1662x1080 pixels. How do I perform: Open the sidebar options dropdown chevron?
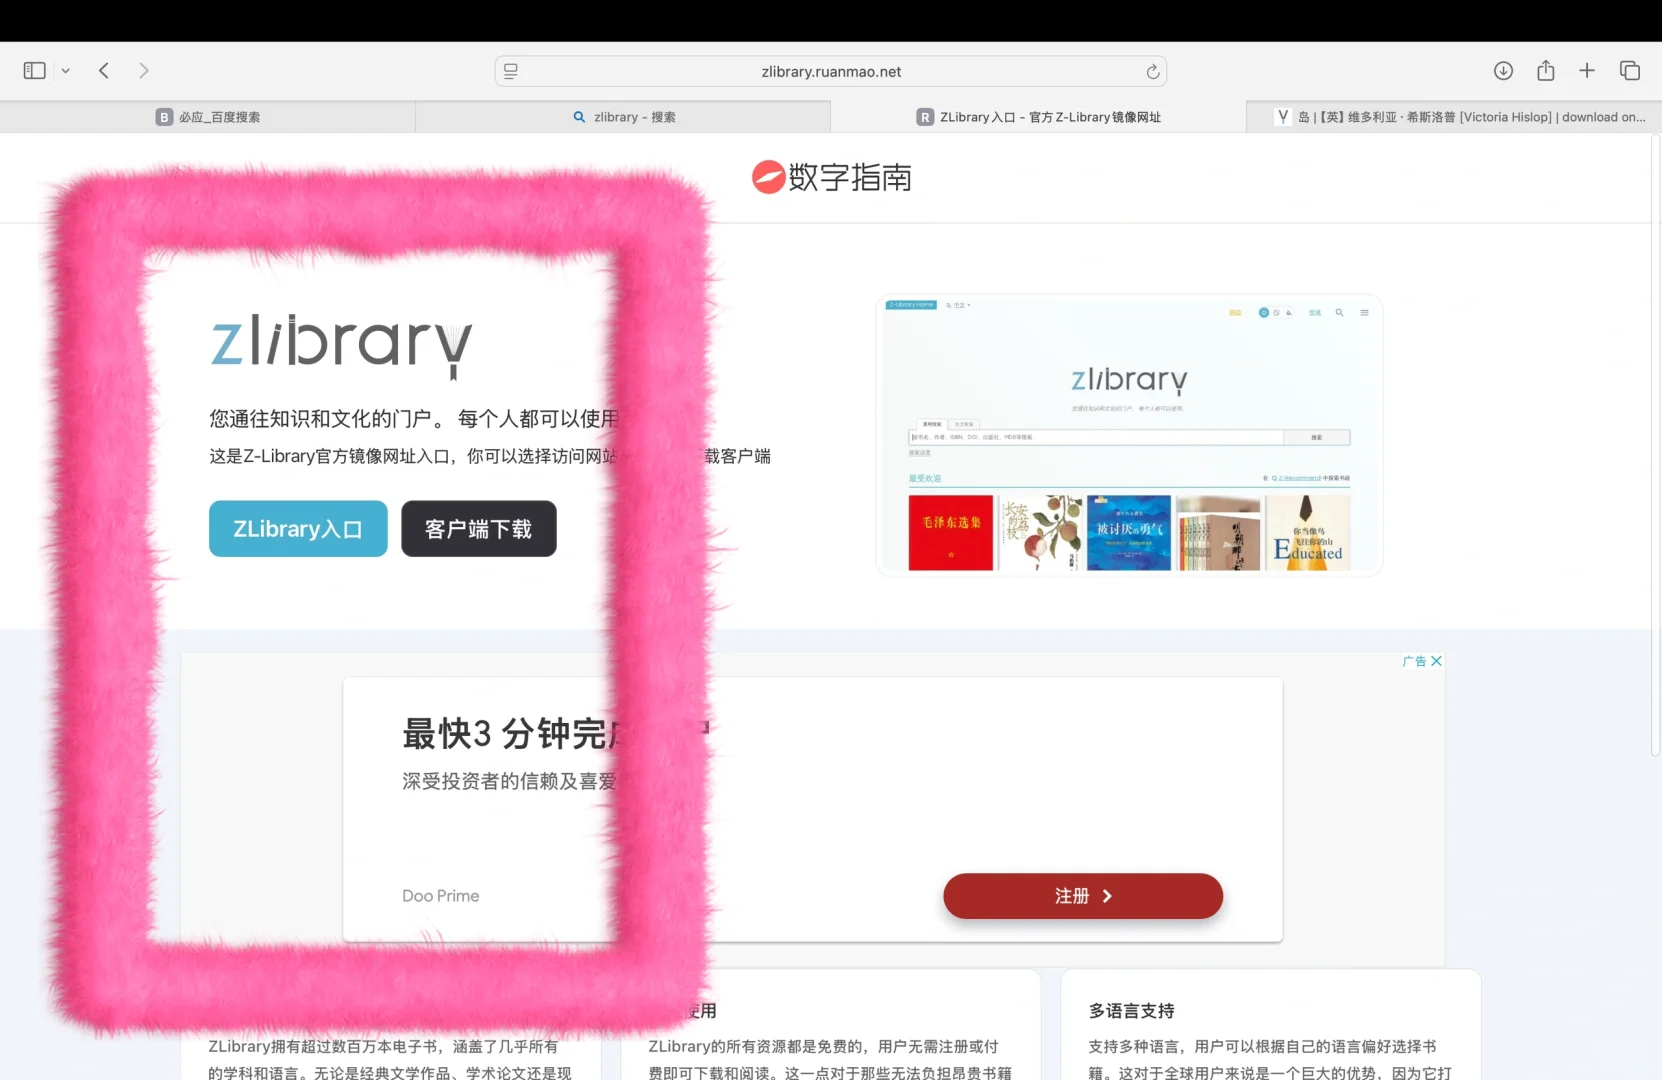click(66, 71)
